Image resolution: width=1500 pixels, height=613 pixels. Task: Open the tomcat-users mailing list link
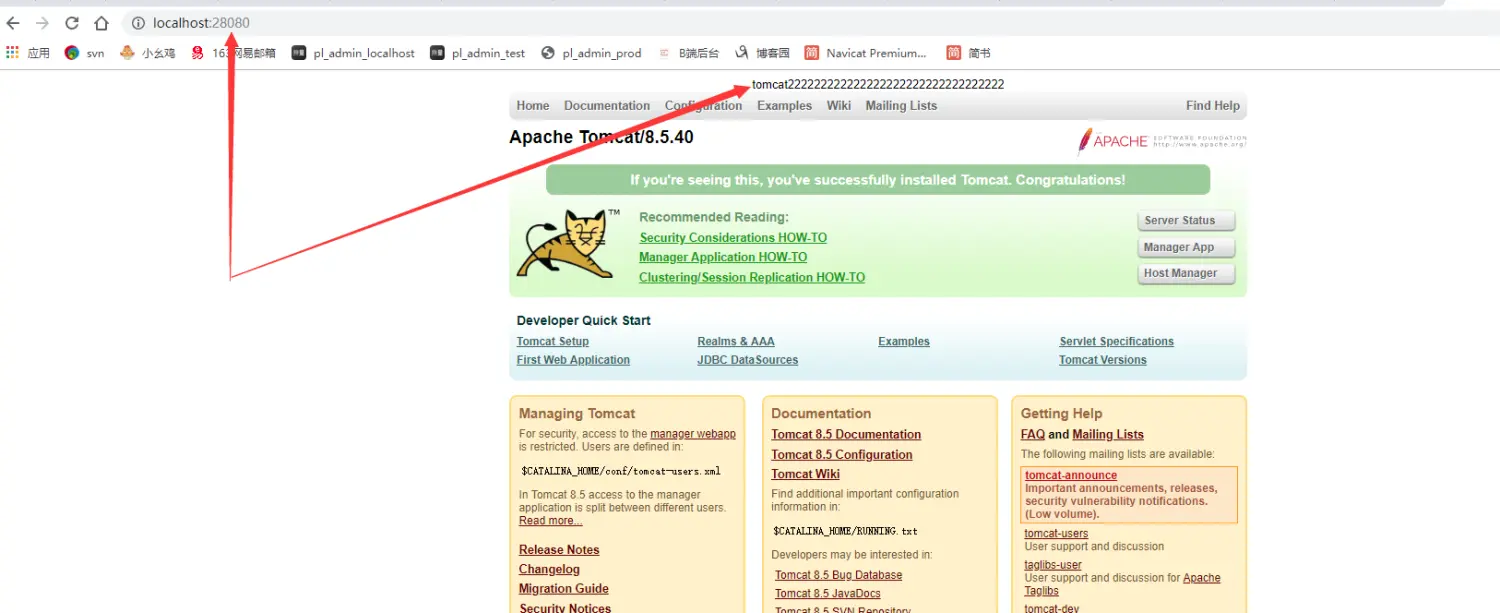pos(1056,534)
